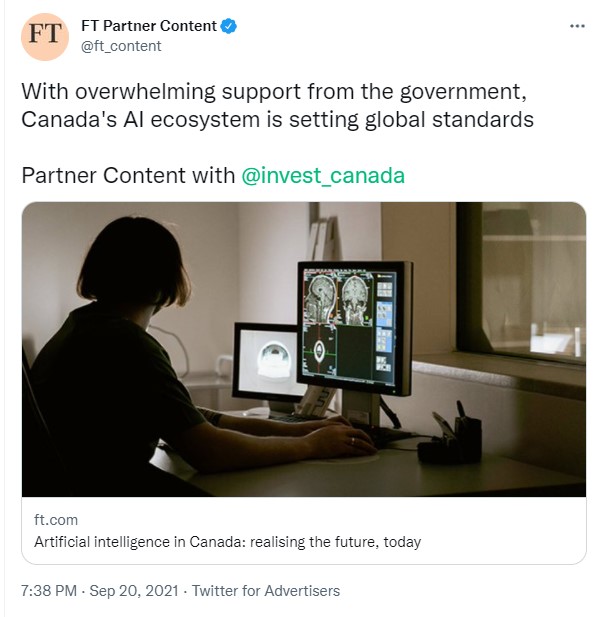The width and height of the screenshot is (603, 617).
Task: Click the line about Canada's AI ecosystem
Action: [277, 120]
